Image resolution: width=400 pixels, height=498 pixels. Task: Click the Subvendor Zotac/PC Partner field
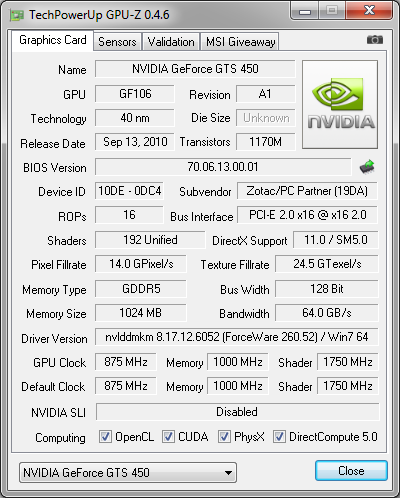coord(307,191)
